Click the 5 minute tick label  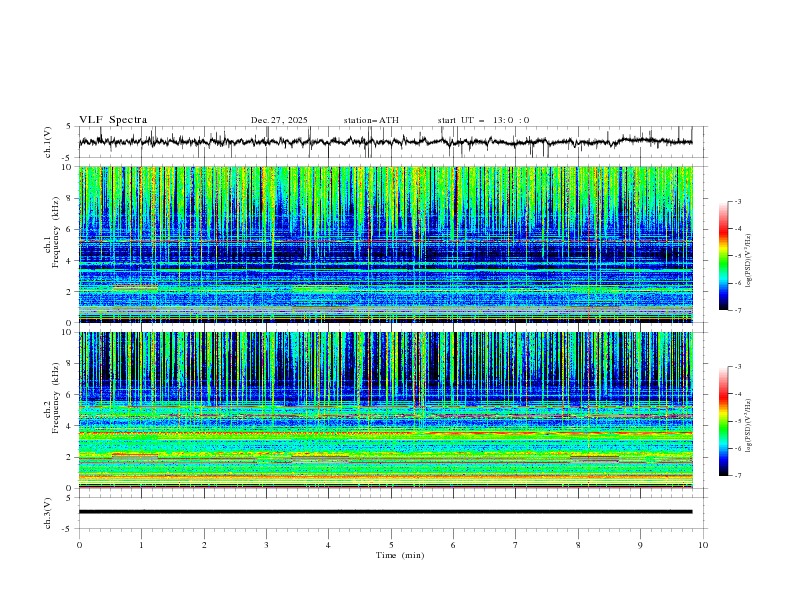[391, 545]
